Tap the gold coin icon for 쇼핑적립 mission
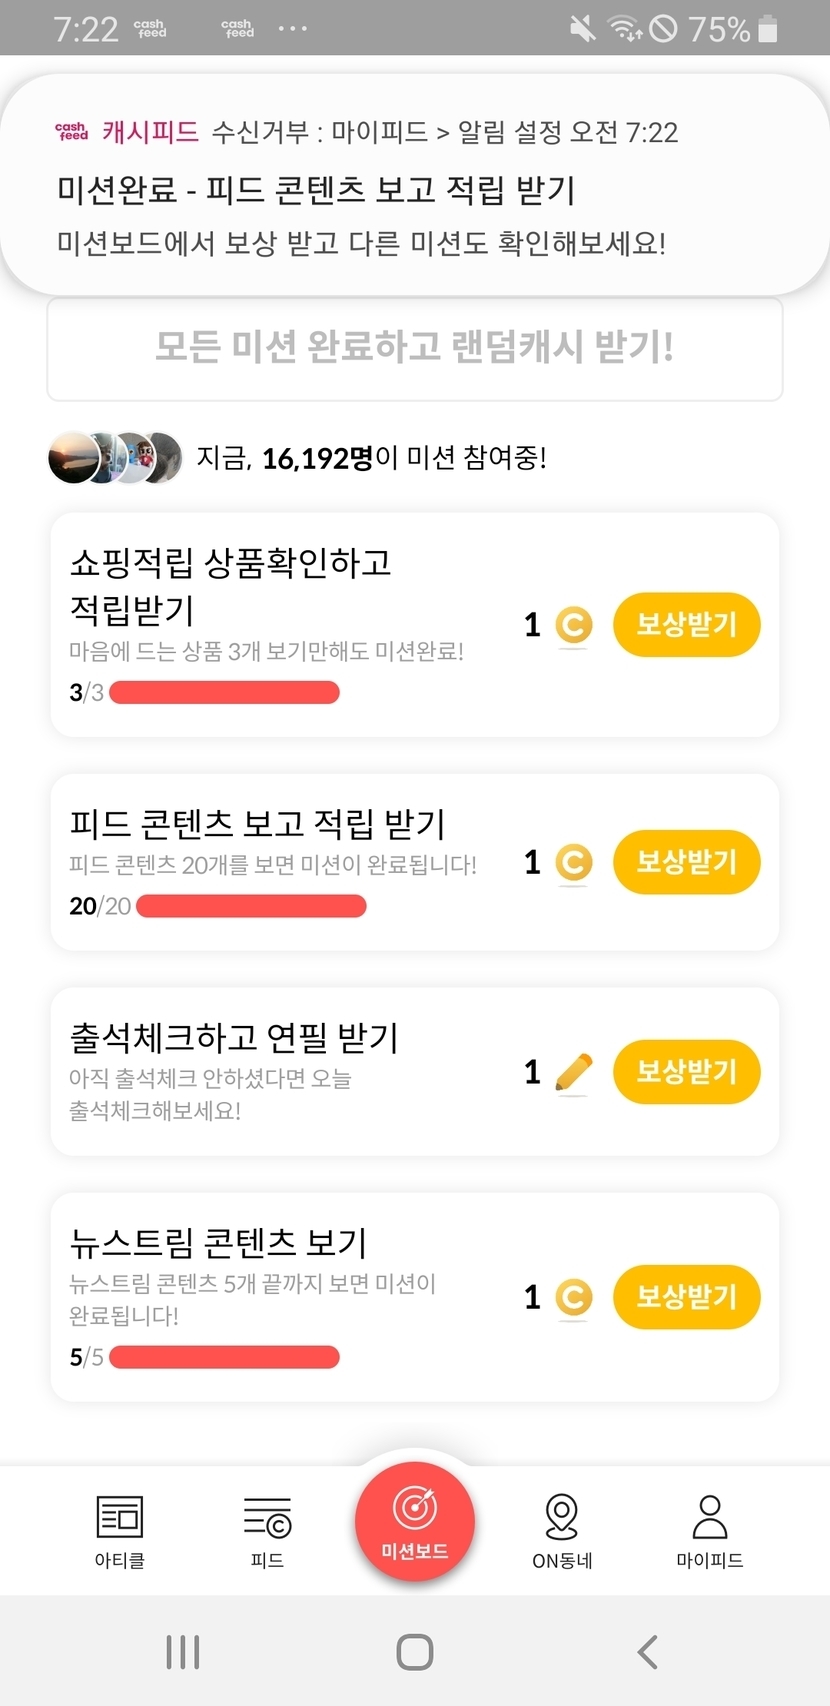The width and height of the screenshot is (830, 1706). click(x=573, y=626)
